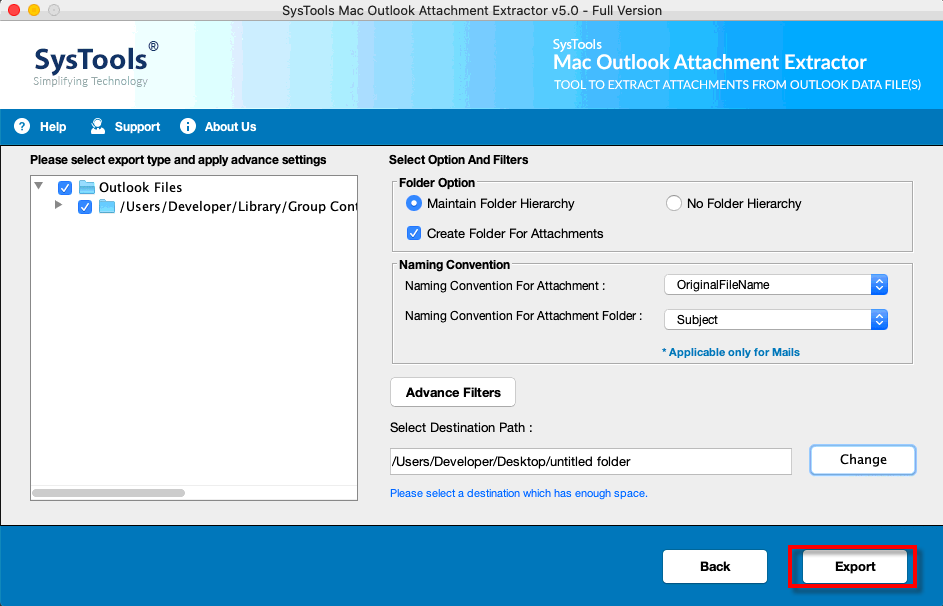Disable Create Folder For Attachments
Screen dimensions: 943x606
click(414, 233)
